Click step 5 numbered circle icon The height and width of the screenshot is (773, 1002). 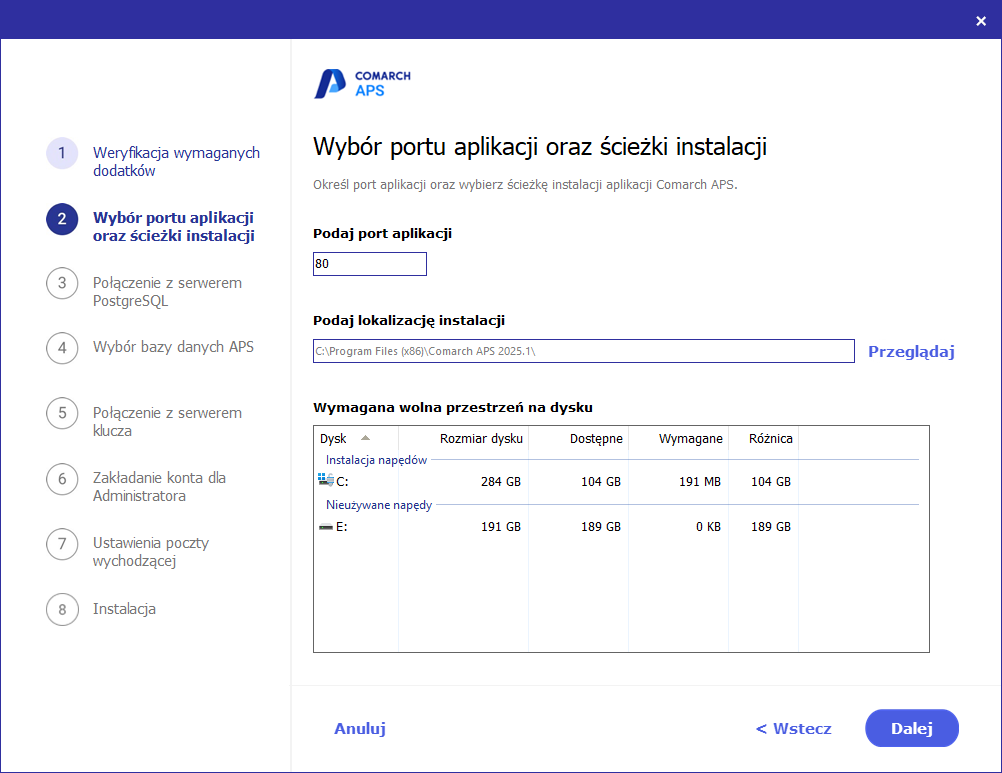click(61, 414)
